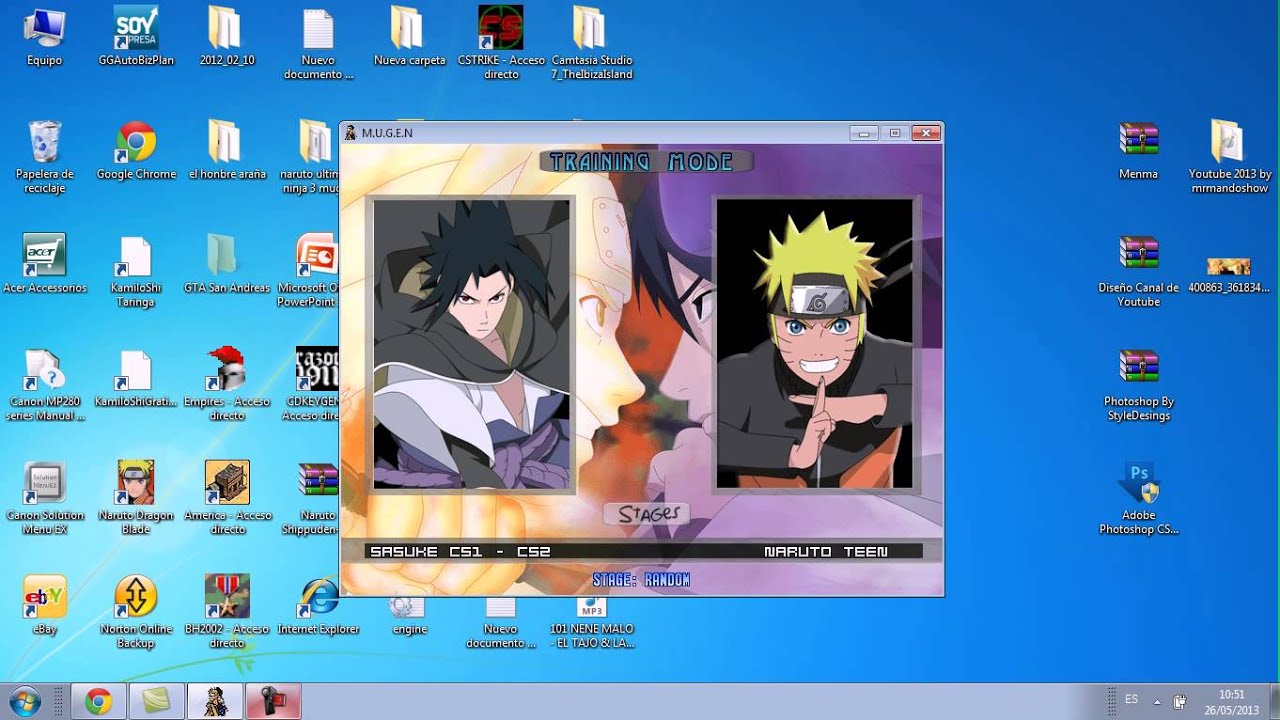Maximize the M.U.G.E.N window
Viewport: 1280px width, 720px height.
pyautogui.click(x=895, y=132)
